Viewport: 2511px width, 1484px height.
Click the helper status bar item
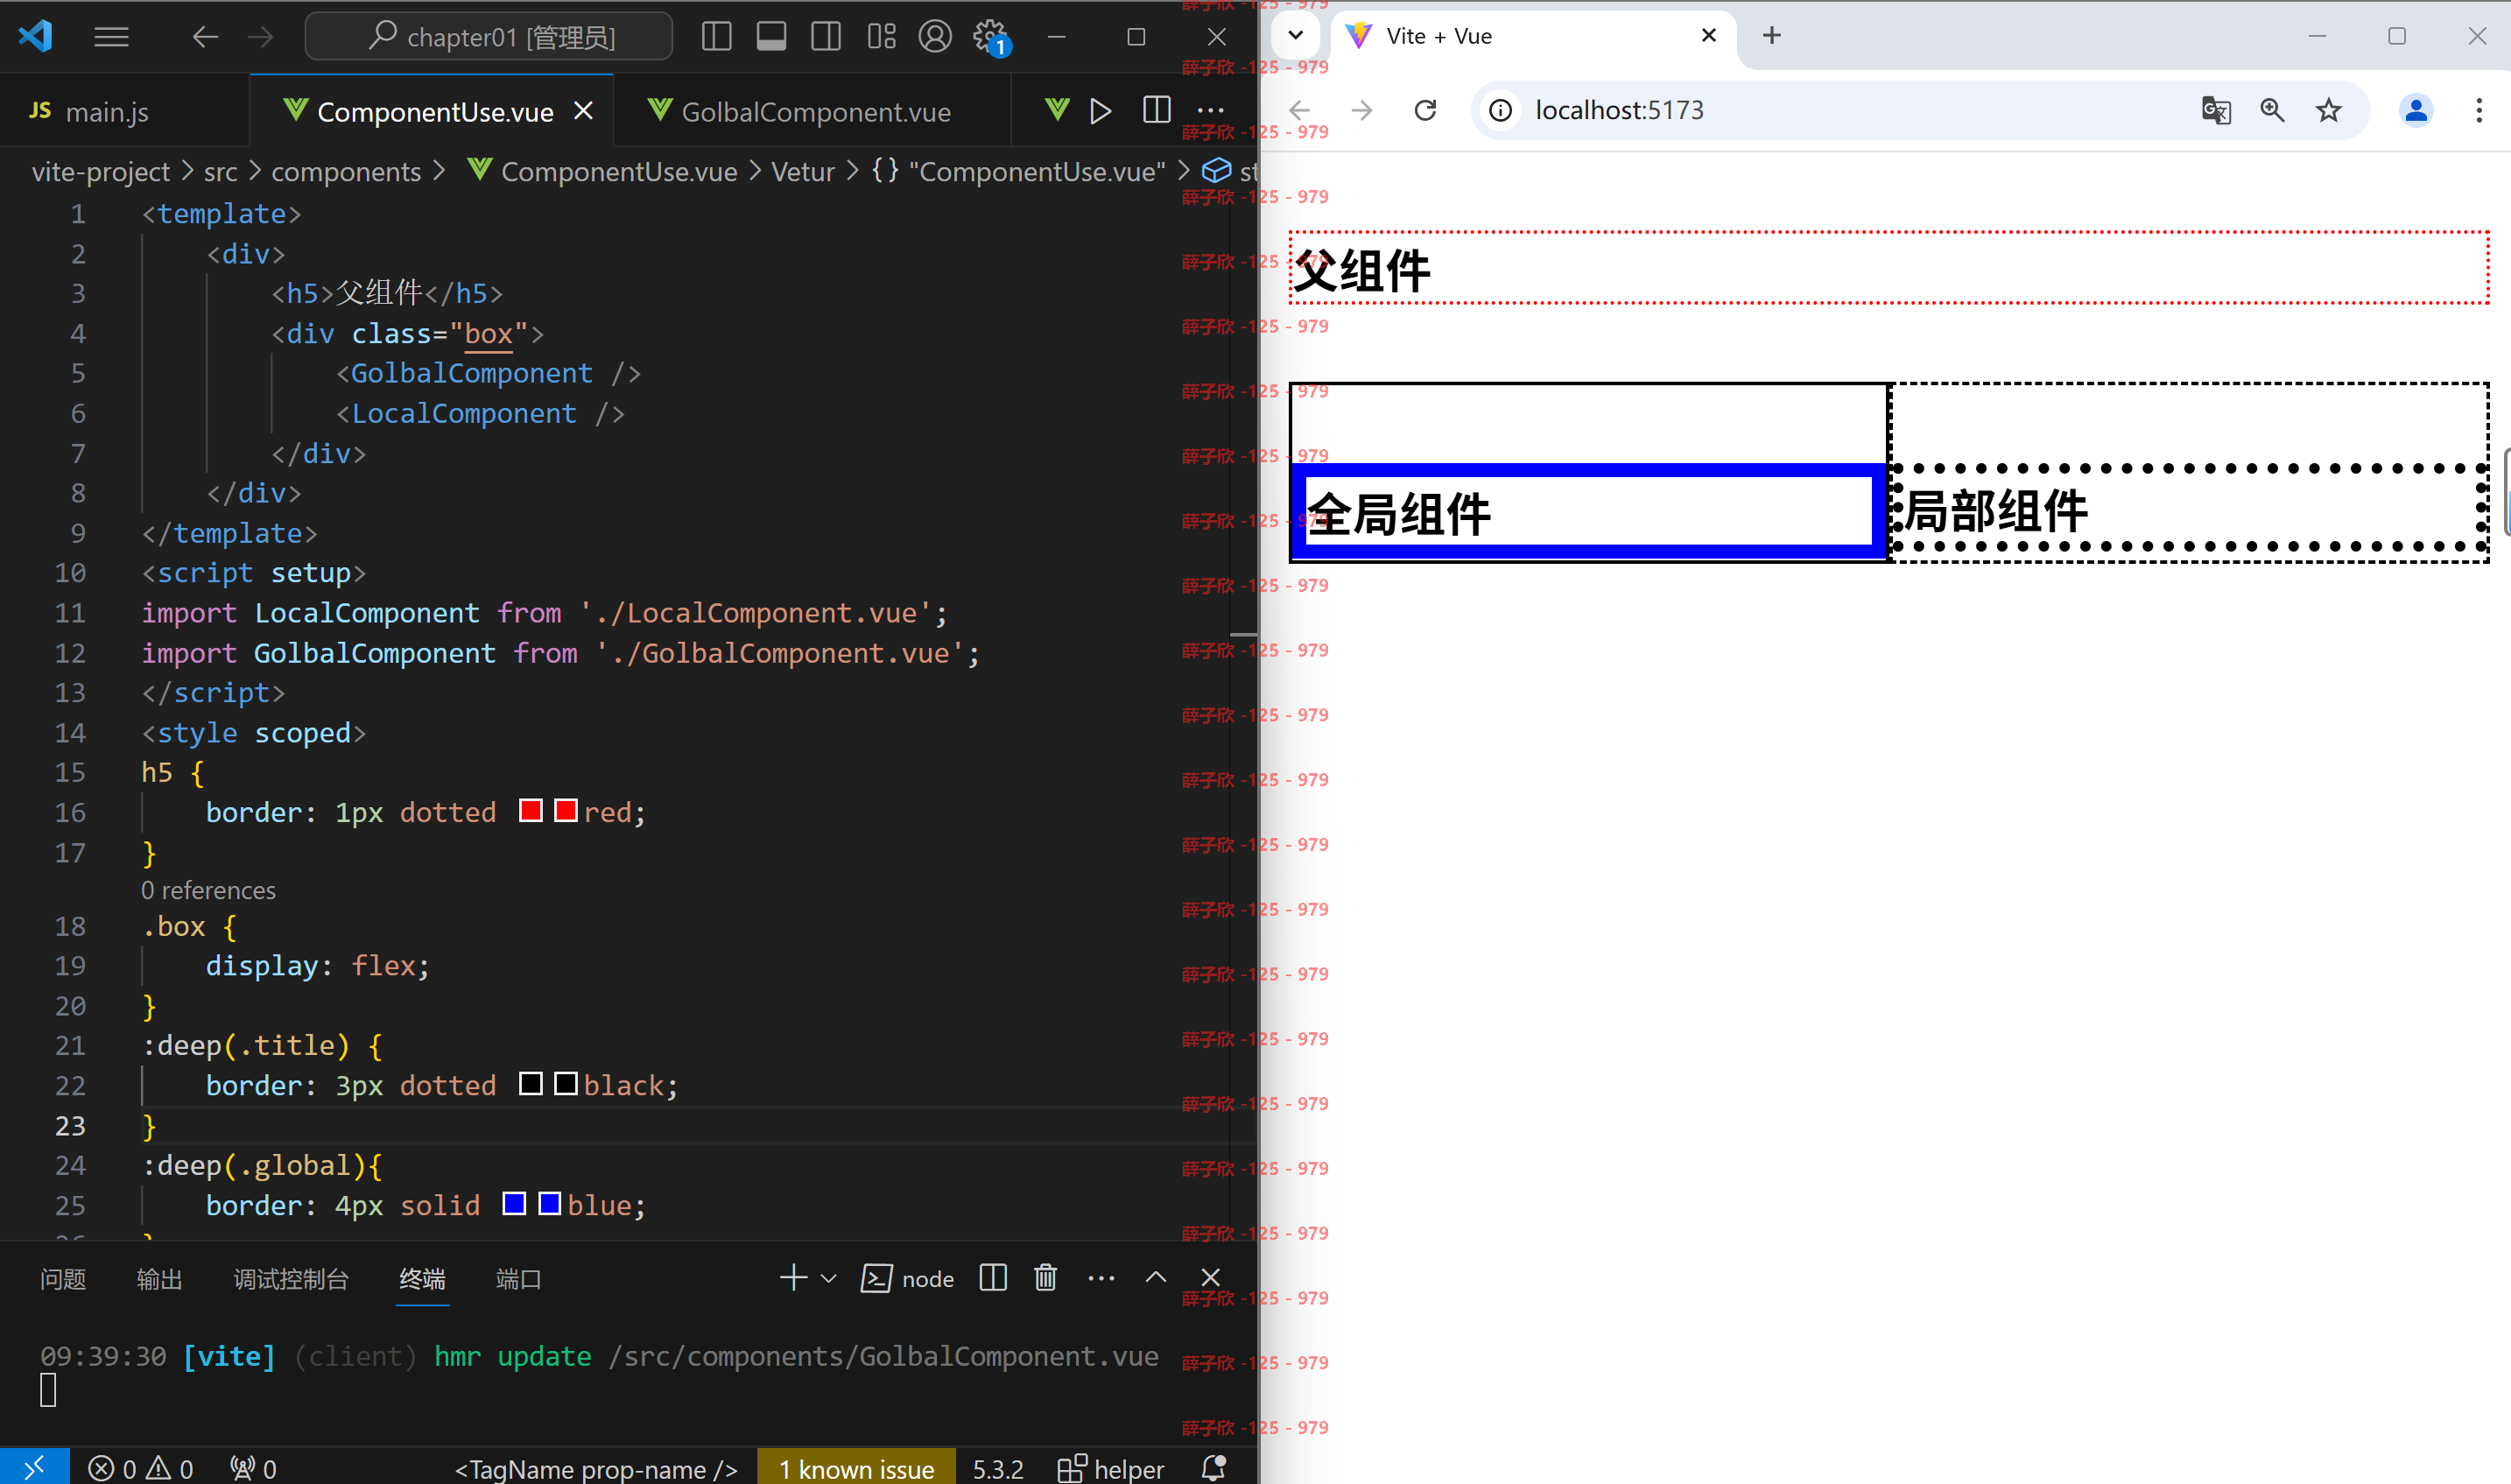point(1111,1469)
